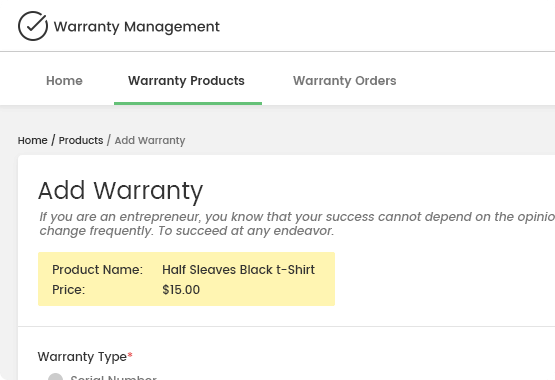Click the checkmark circle logo icon
The width and height of the screenshot is (555, 380).
[x=33, y=26]
